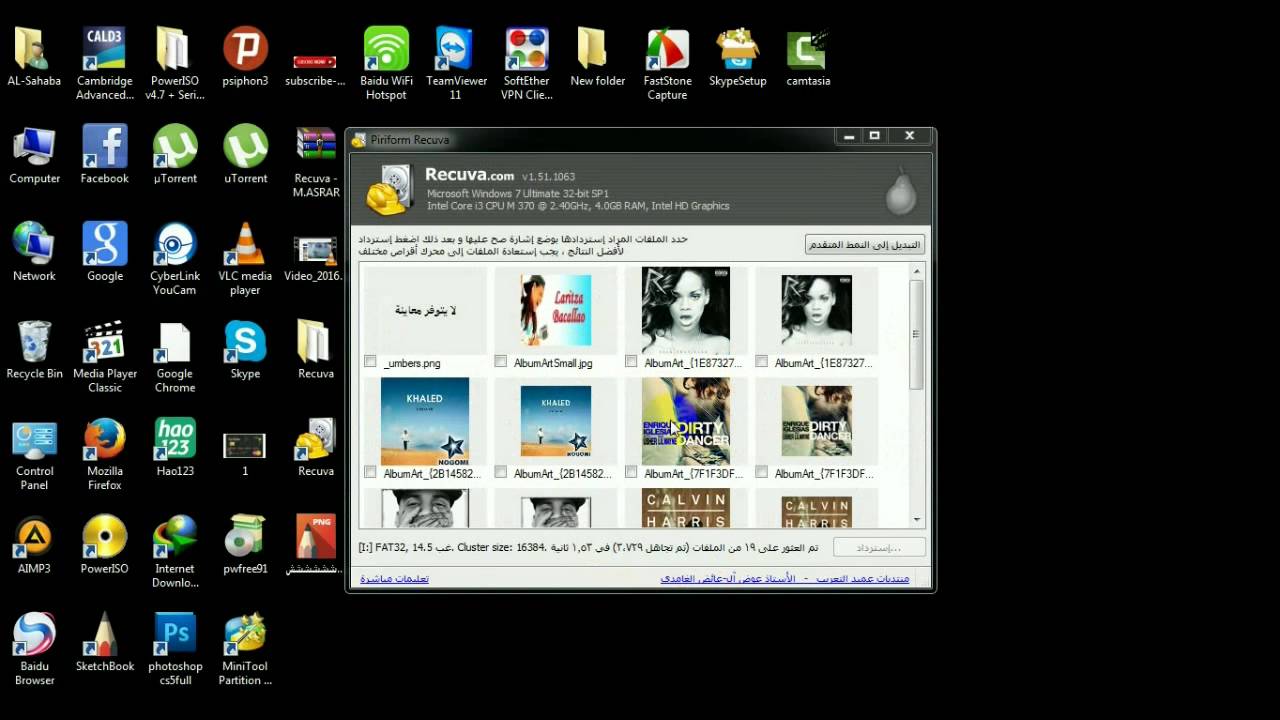Image resolution: width=1280 pixels, height=720 pixels.
Task: Open Control Panel desktop icon
Action: pyautogui.click(x=34, y=455)
